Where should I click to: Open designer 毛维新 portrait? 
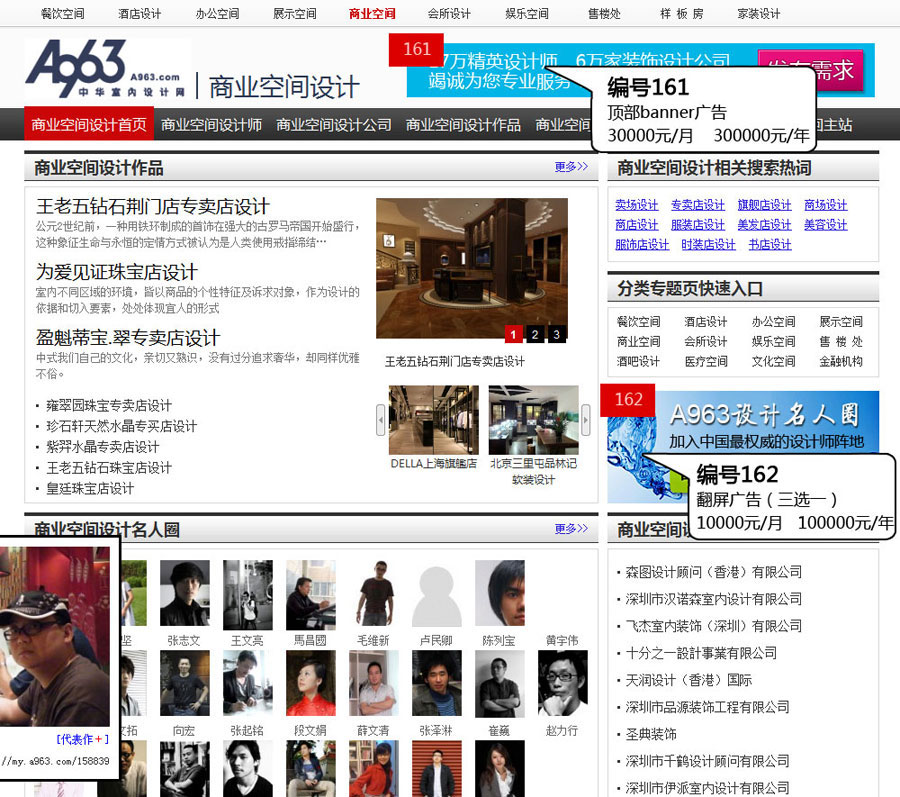[374, 593]
